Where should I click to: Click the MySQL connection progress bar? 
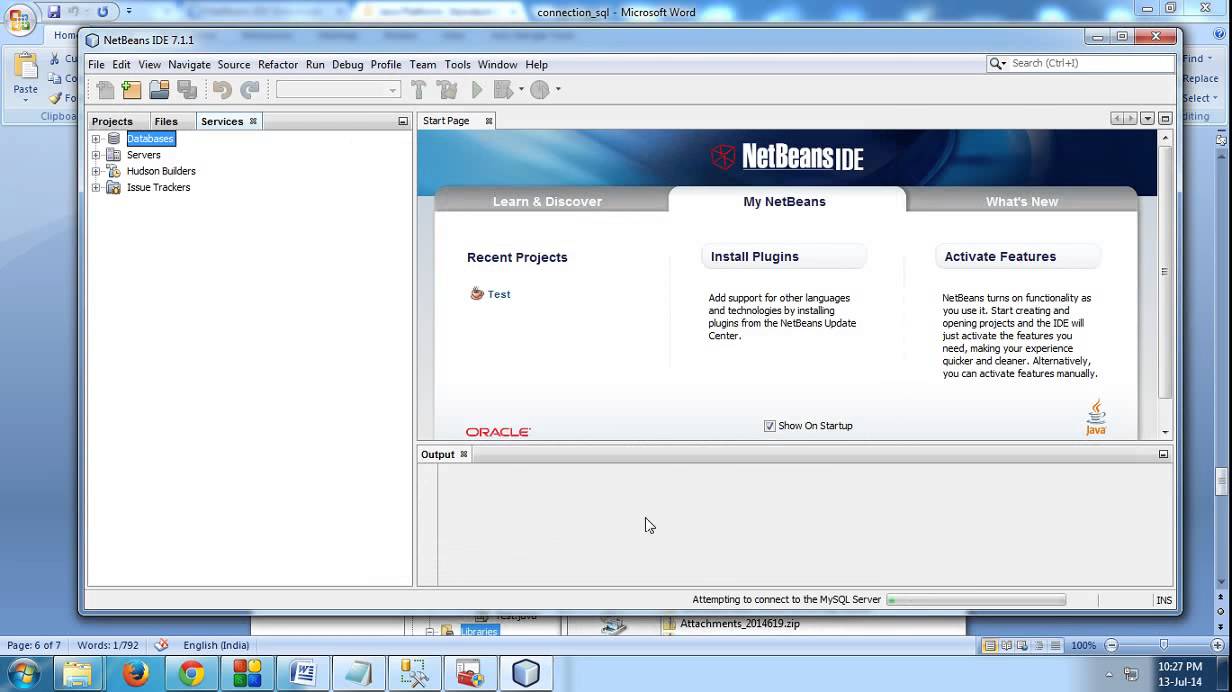click(976, 600)
